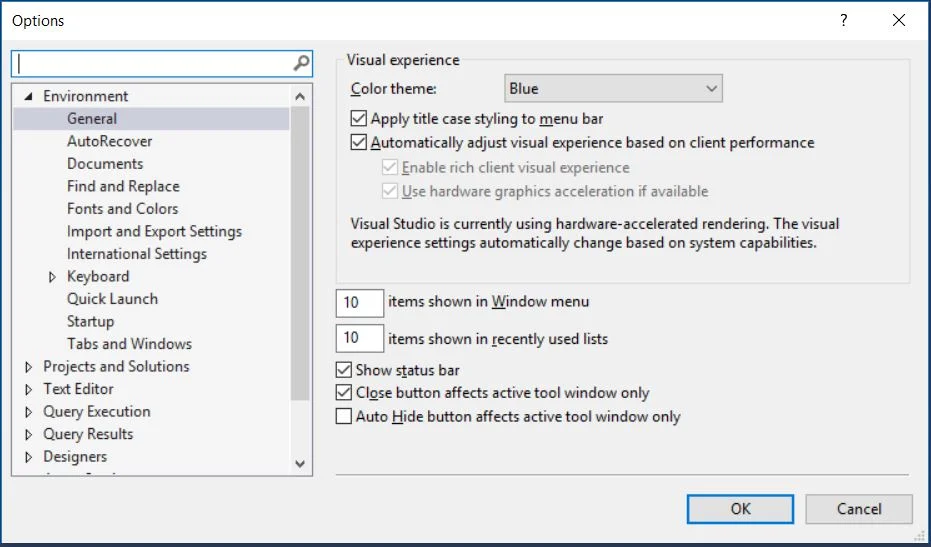Expand the Query Execution node

(28, 412)
